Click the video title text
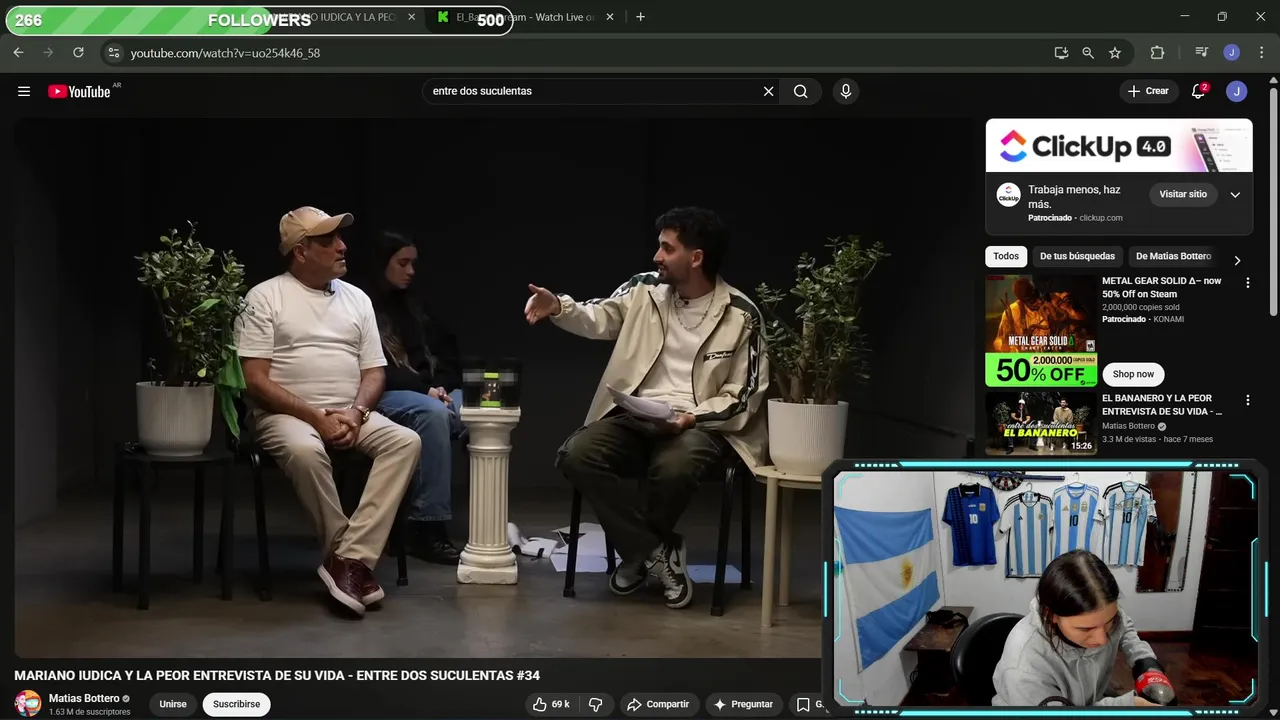The height and width of the screenshot is (720, 1280). click(x=277, y=675)
